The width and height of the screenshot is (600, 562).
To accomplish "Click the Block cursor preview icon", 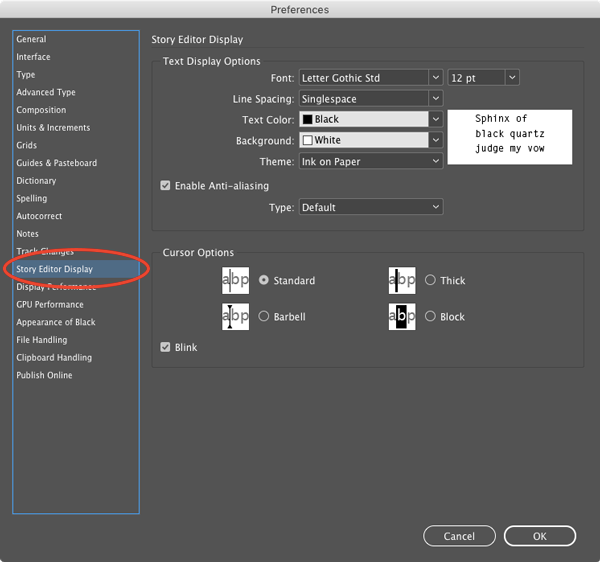I will point(402,317).
